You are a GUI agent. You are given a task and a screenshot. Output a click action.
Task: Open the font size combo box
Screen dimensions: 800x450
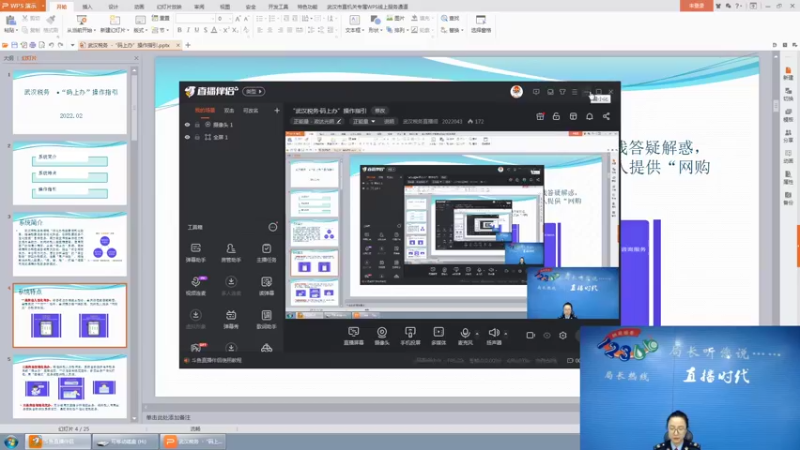[x=223, y=18]
